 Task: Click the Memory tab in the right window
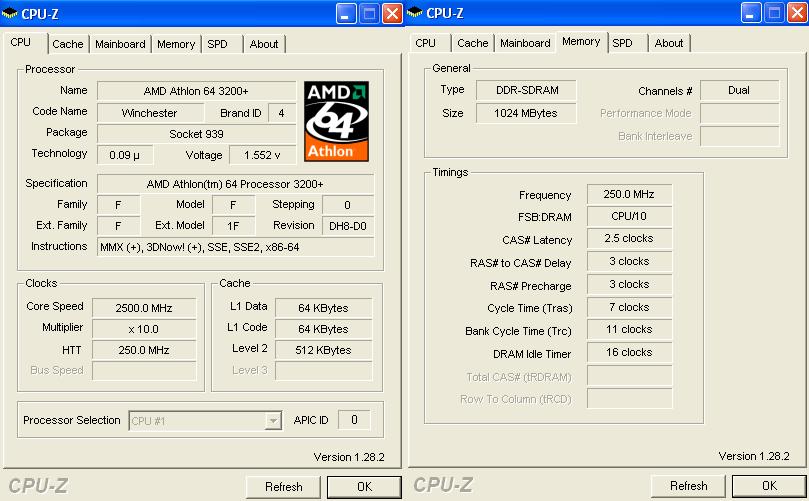(581, 41)
